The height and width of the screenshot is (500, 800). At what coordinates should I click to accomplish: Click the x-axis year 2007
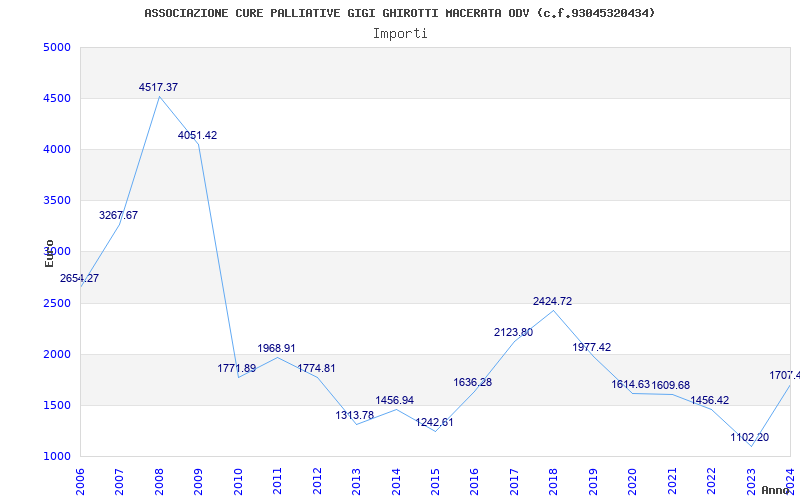coord(119,482)
